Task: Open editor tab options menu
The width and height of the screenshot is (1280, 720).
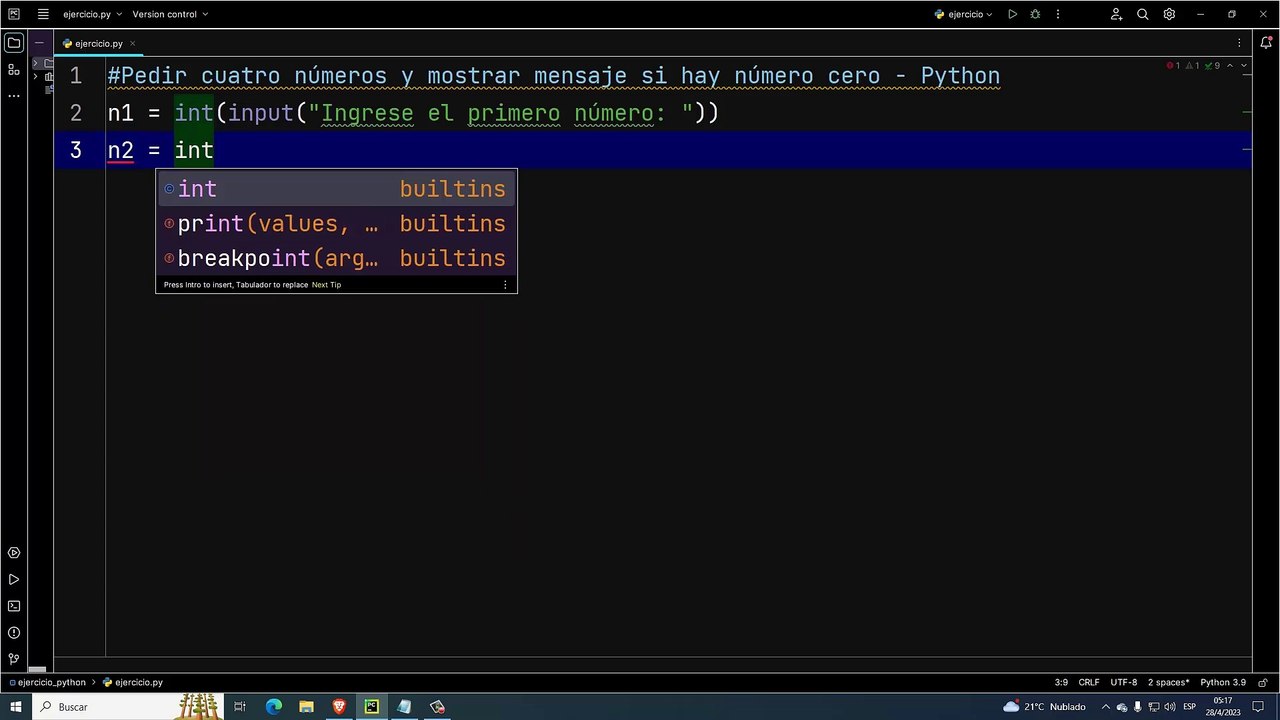Action: (x=1240, y=43)
